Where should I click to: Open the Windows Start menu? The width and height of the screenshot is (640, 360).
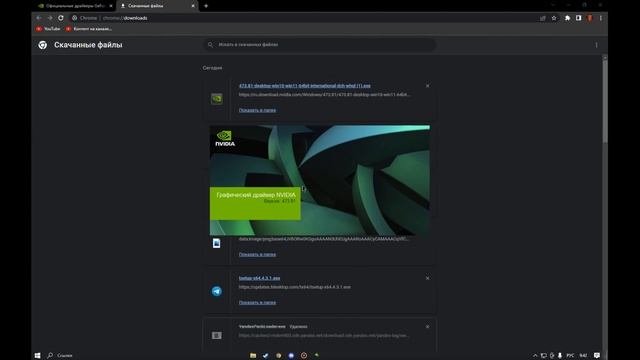pyautogui.click(x=38, y=356)
